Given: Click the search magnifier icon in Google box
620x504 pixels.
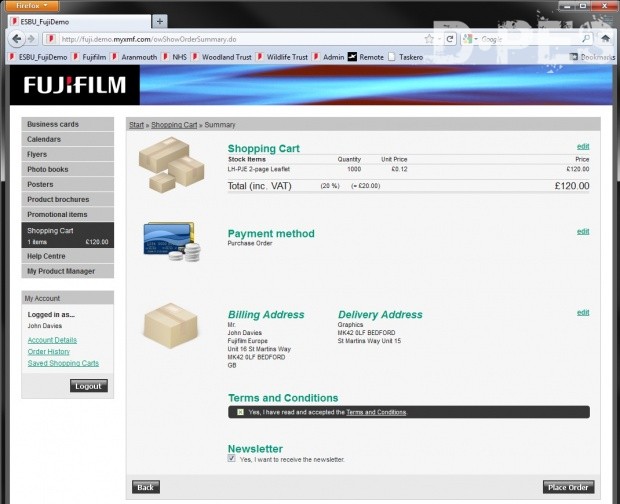Looking at the screenshot, I should click(586, 38).
